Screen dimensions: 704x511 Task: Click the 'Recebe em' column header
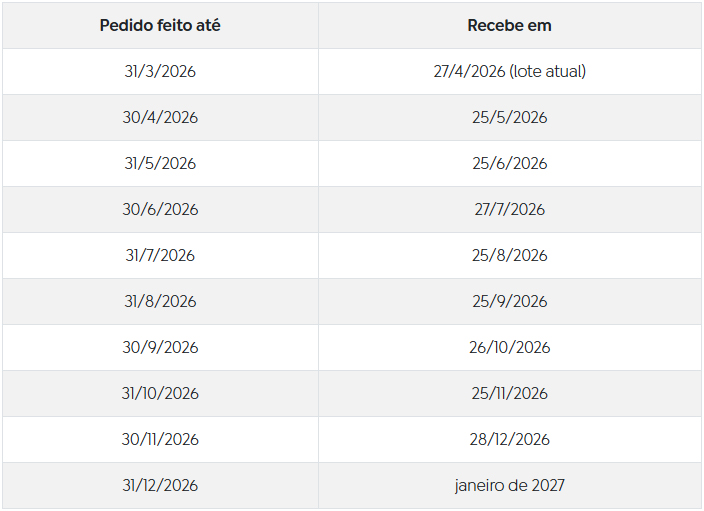click(x=510, y=26)
